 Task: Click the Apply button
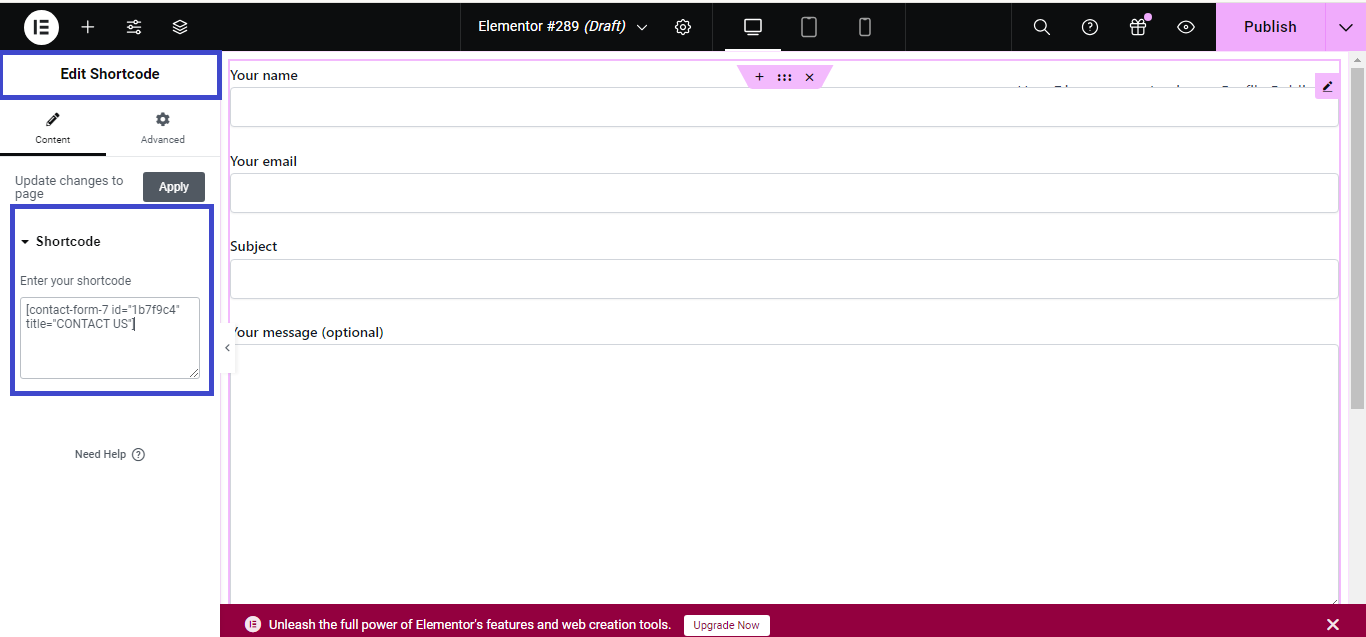coord(174,187)
